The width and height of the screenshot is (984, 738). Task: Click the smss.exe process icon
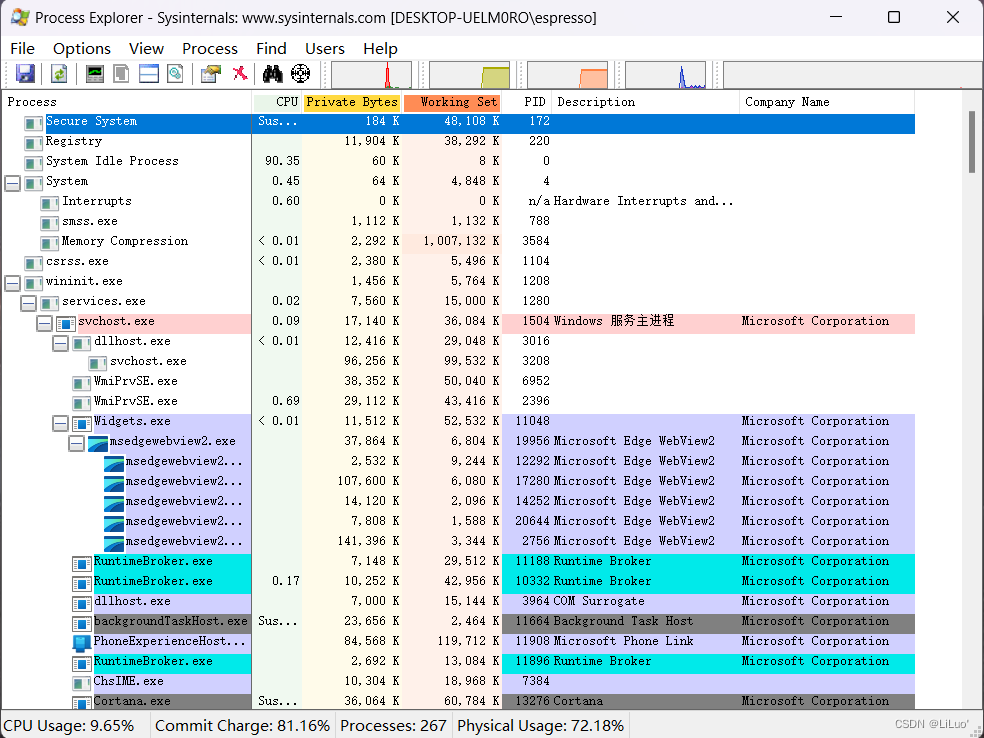coord(50,223)
